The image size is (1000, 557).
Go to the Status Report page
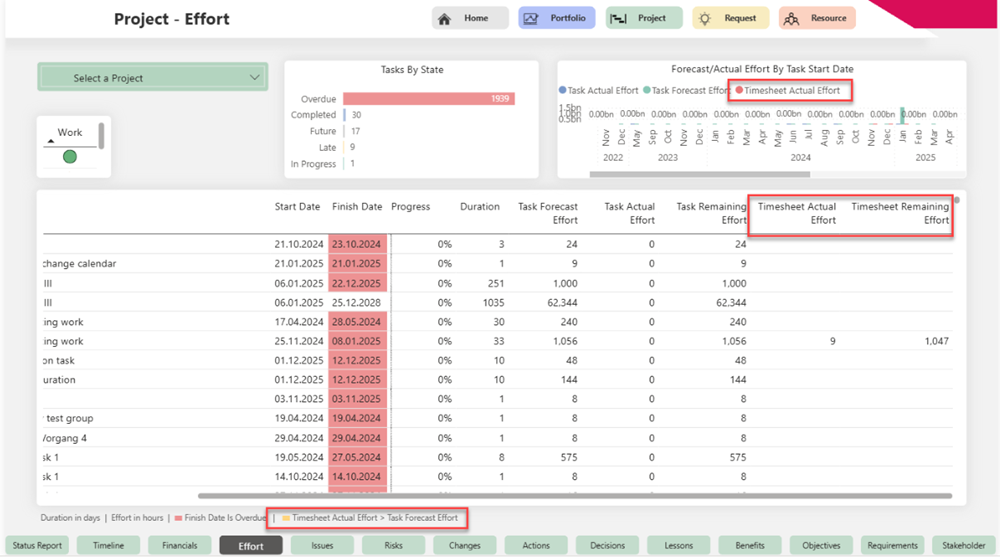(x=37, y=545)
